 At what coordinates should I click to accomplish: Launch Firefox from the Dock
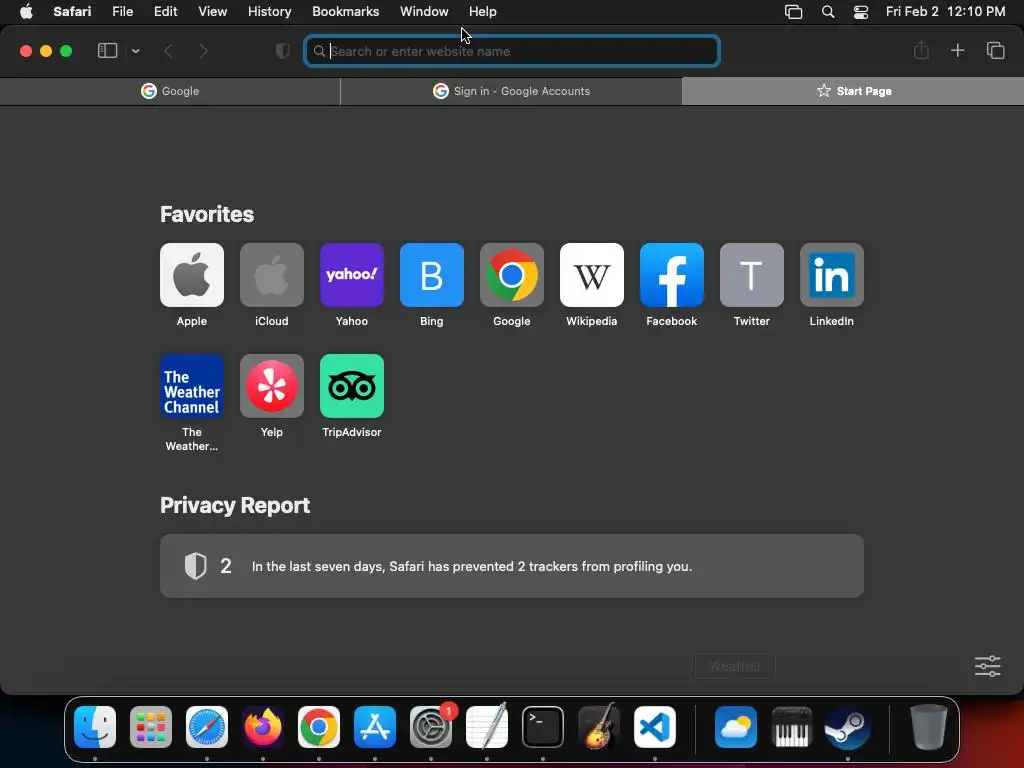[x=263, y=727]
